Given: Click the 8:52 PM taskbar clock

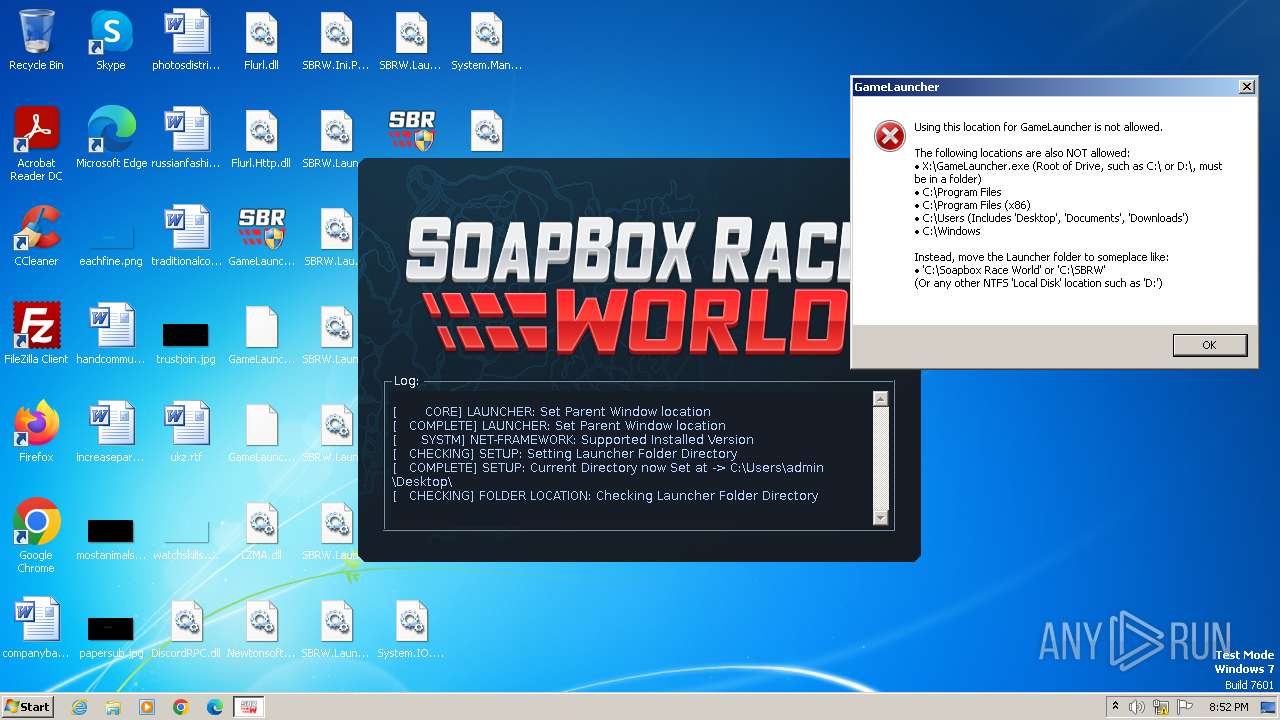Looking at the screenshot, I should tap(1229, 707).
